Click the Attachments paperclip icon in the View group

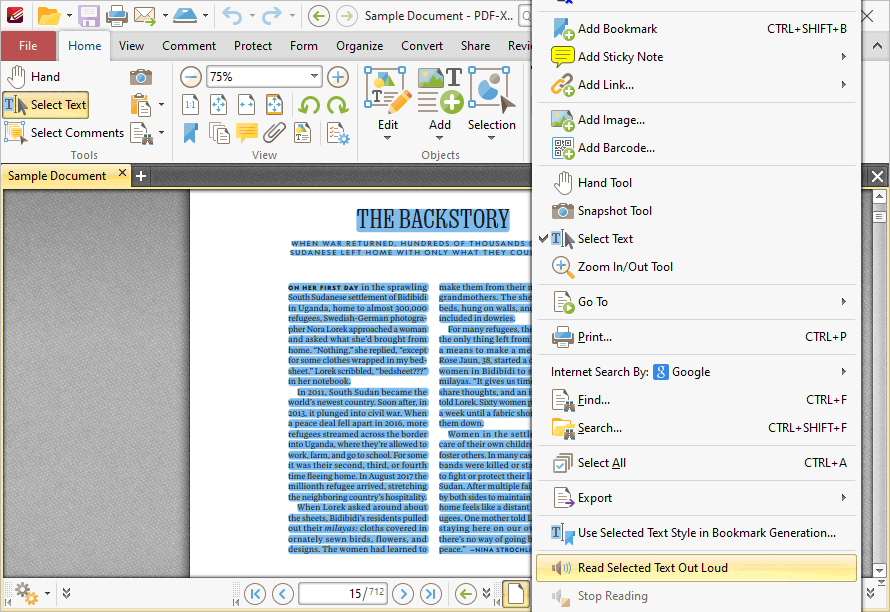point(274,133)
